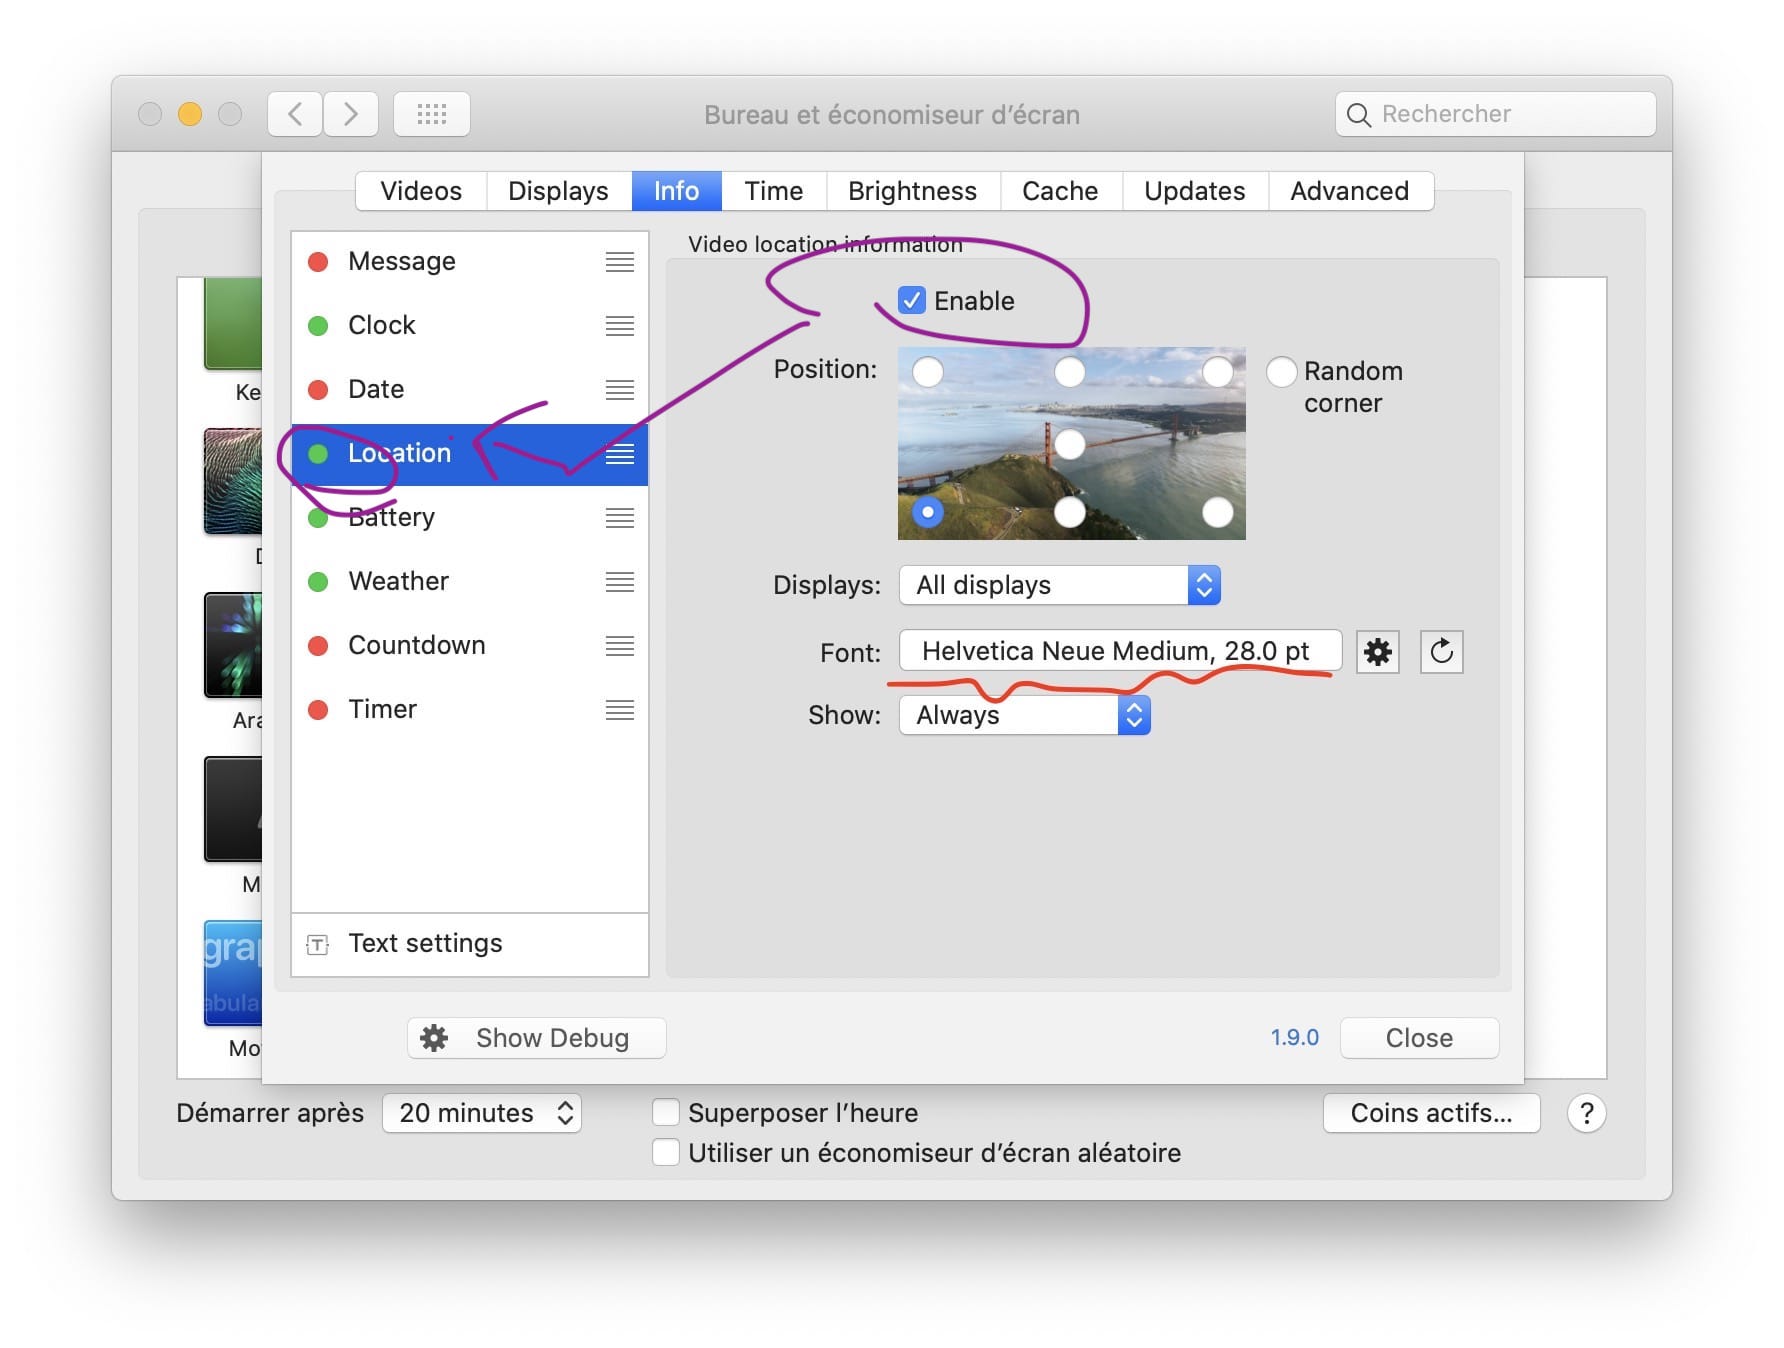The image size is (1784, 1348).
Task: Grab reorder handle for Battery row
Action: click(620, 518)
